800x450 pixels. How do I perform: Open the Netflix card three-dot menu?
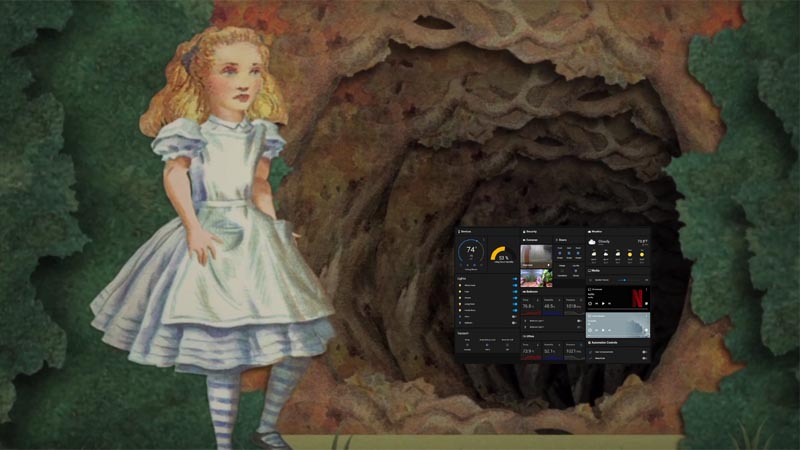(646, 289)
